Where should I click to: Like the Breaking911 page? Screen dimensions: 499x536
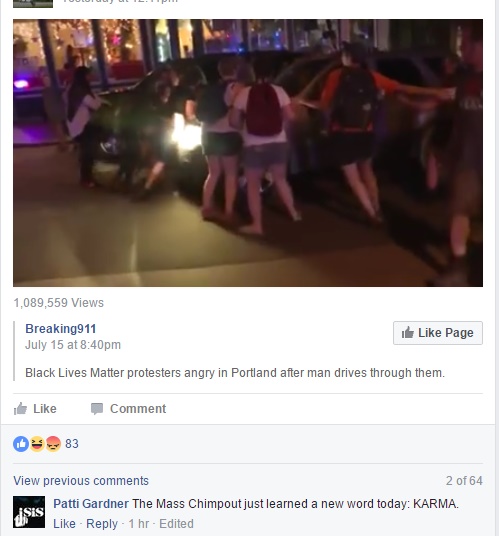438,333
